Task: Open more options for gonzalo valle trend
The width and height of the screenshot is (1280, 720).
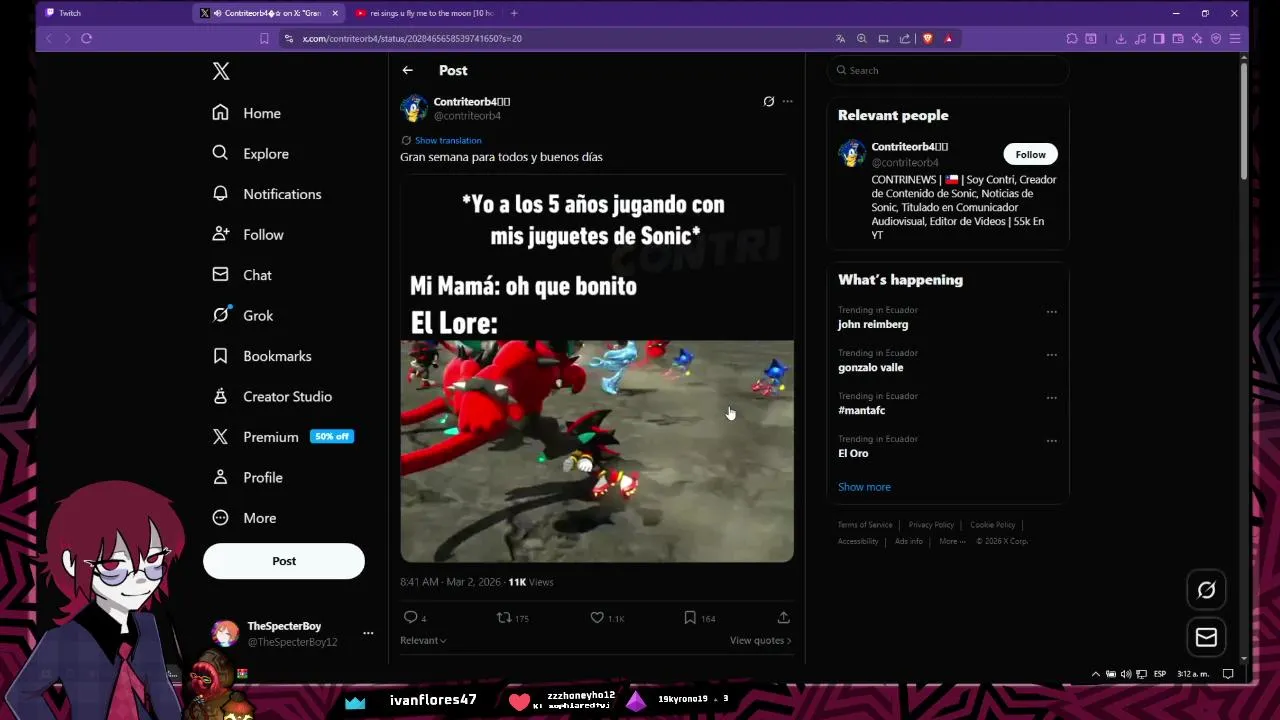Action: pyautogui.click(x=1051, y=355)
